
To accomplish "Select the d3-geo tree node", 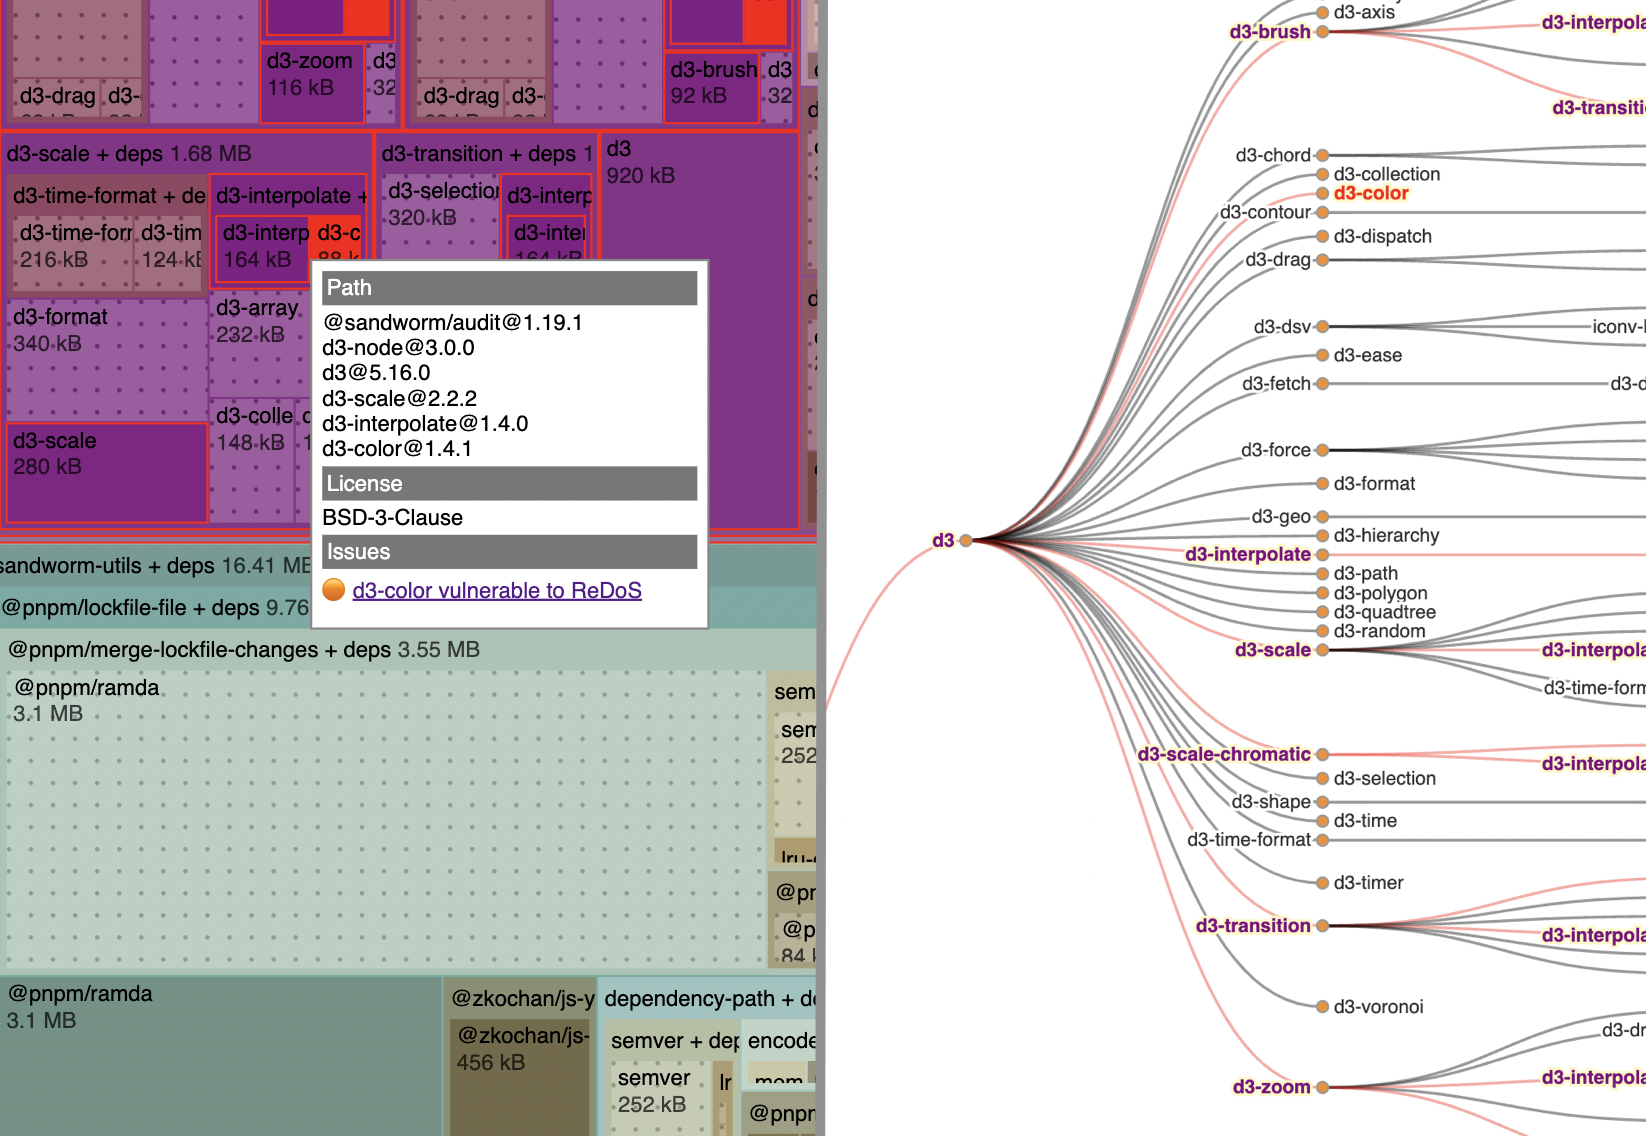I will pos(1322,516).
